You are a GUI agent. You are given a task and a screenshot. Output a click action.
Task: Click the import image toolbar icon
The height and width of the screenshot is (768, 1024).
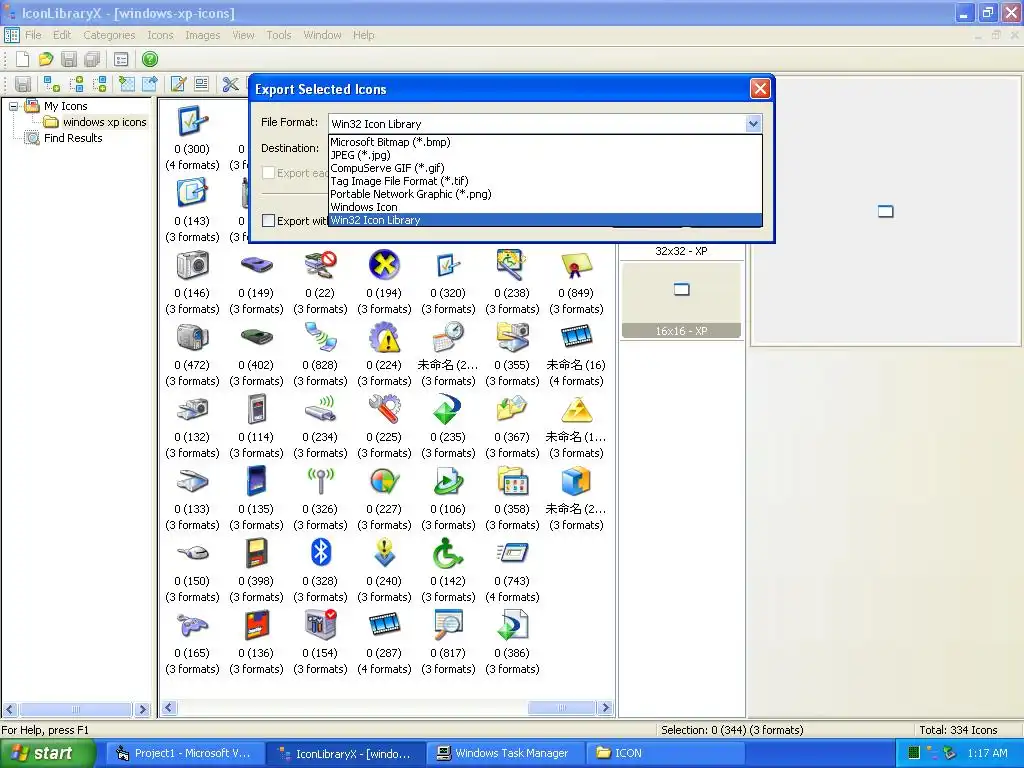point(127,84)
